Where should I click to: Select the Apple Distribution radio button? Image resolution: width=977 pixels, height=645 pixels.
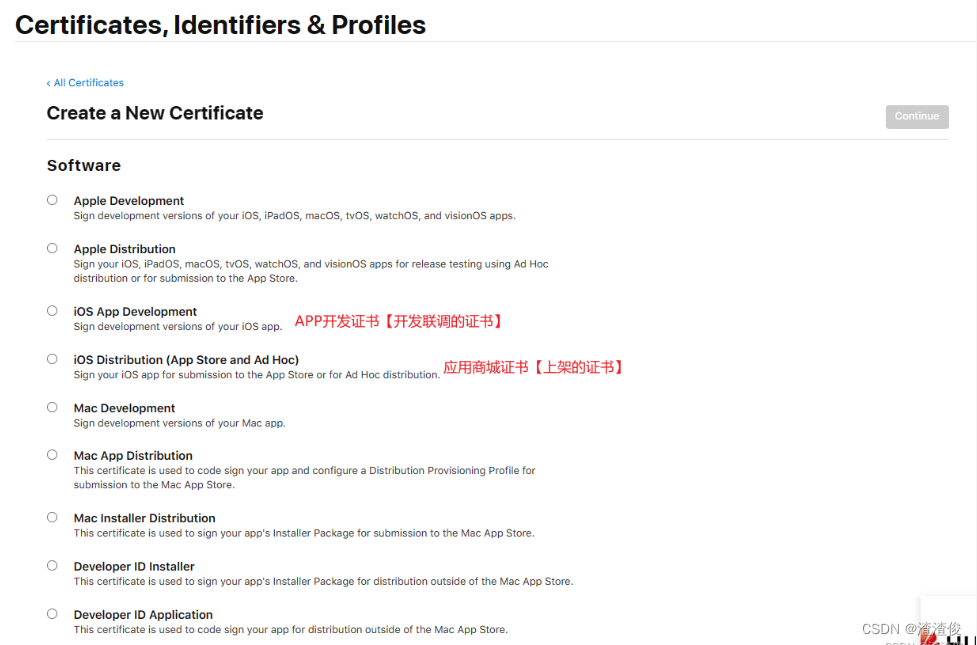click(52, 248)
